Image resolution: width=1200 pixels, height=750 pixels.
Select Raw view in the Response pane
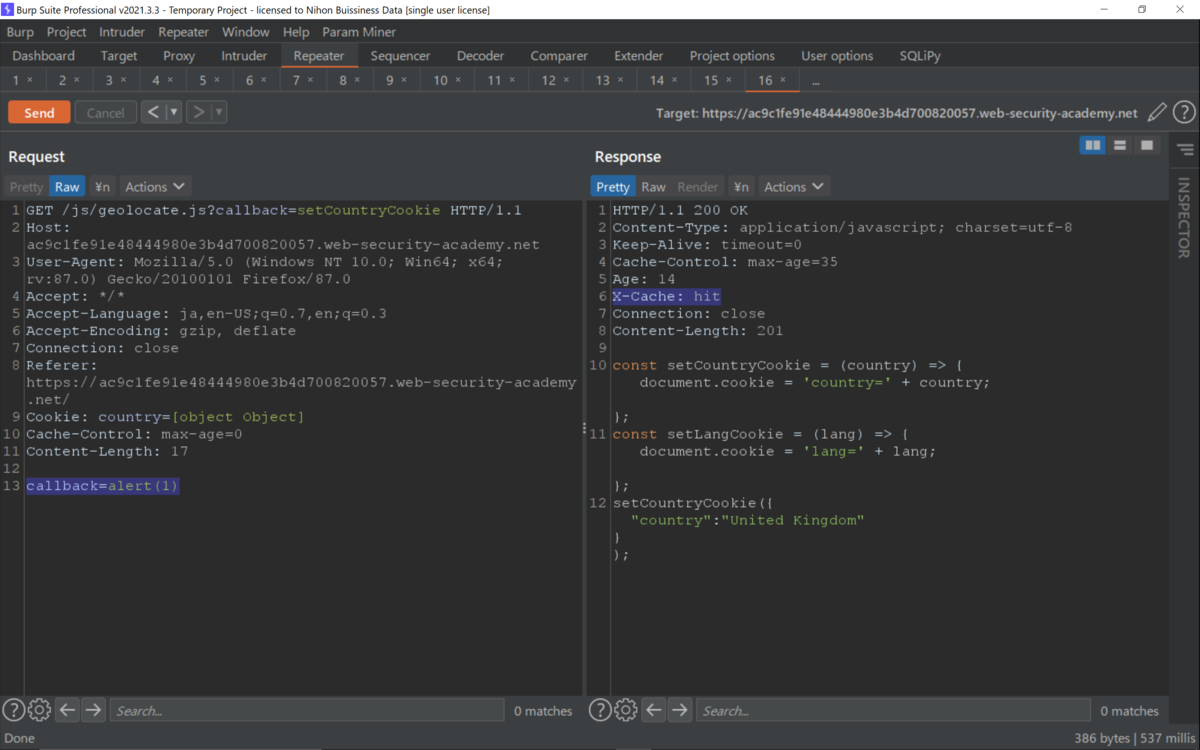point(653,187)
